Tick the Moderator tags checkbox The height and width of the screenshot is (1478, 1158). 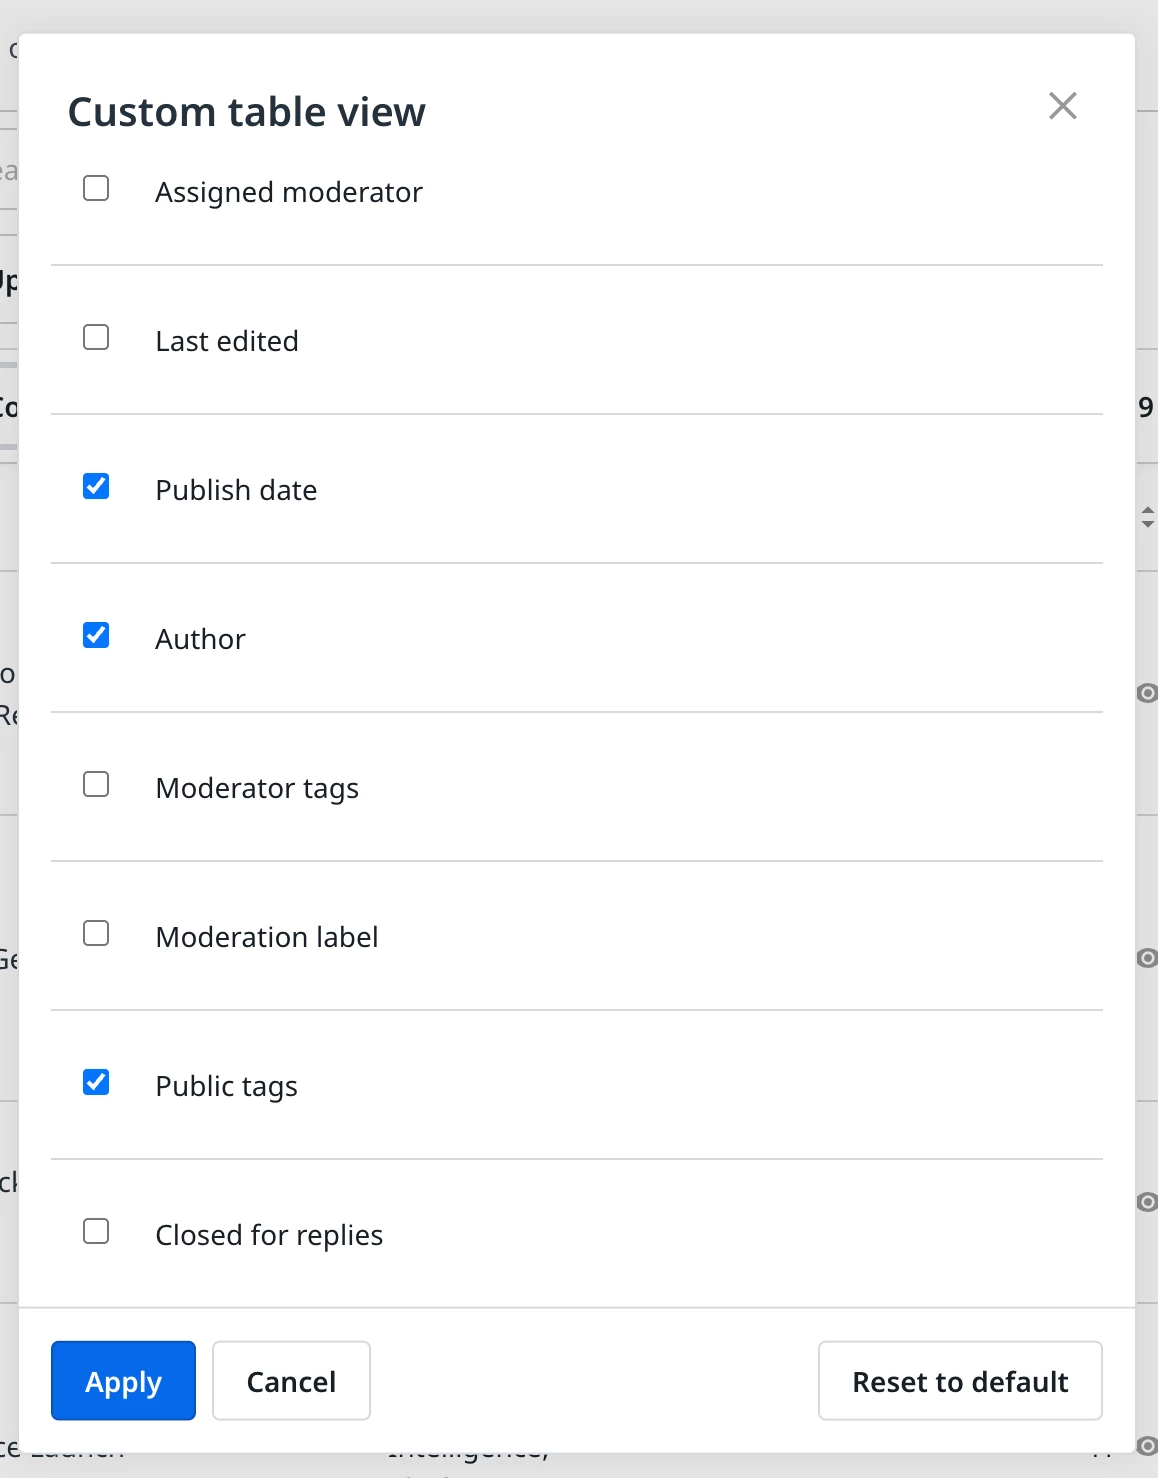96,785
